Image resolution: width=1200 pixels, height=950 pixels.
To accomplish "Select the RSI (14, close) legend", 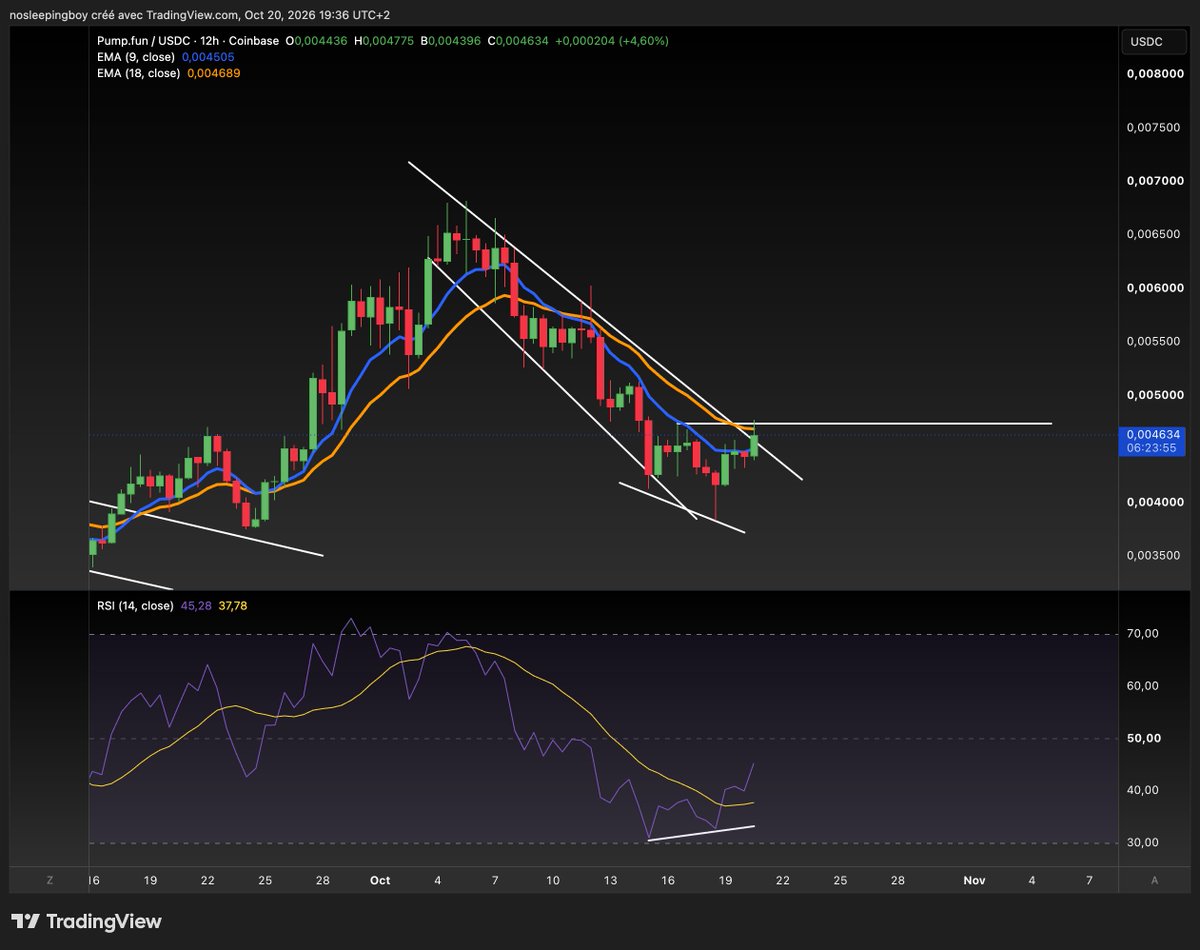I will click(135, 604).
